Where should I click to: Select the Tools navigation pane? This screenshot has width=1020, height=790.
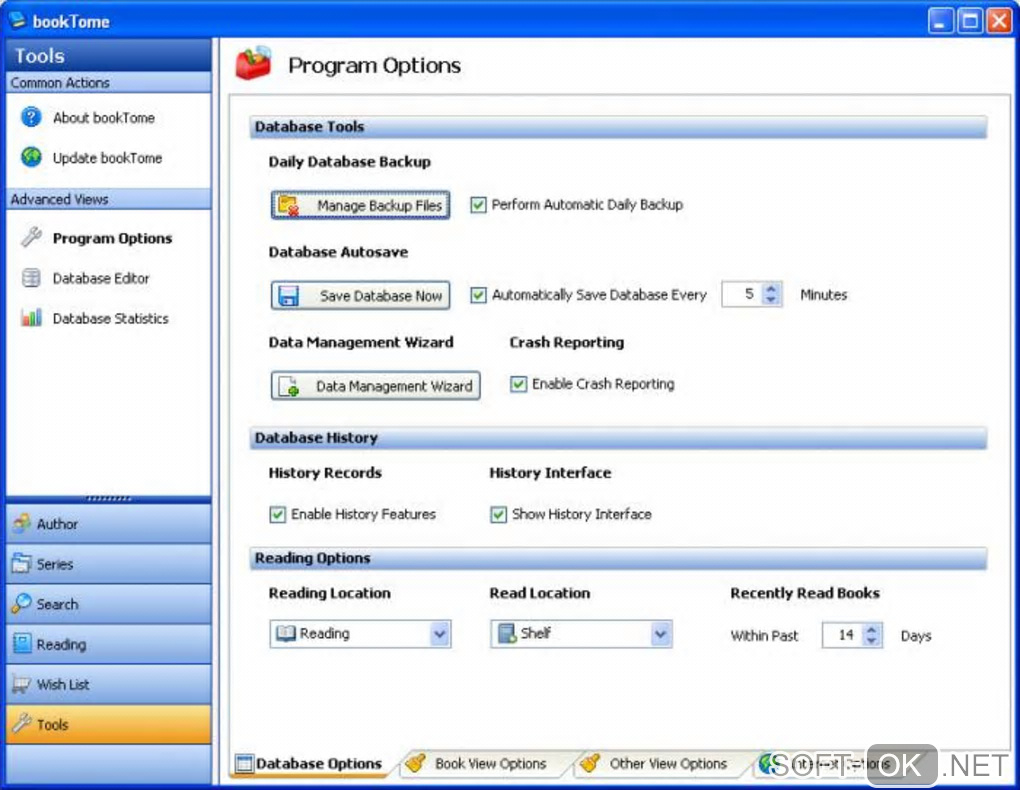(108, 724)
